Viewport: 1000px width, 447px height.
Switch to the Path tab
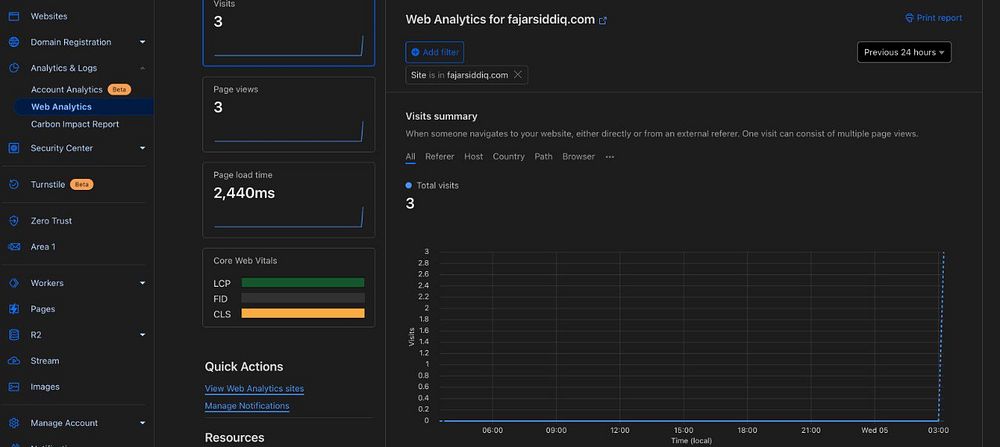click(x=543, y=157)
